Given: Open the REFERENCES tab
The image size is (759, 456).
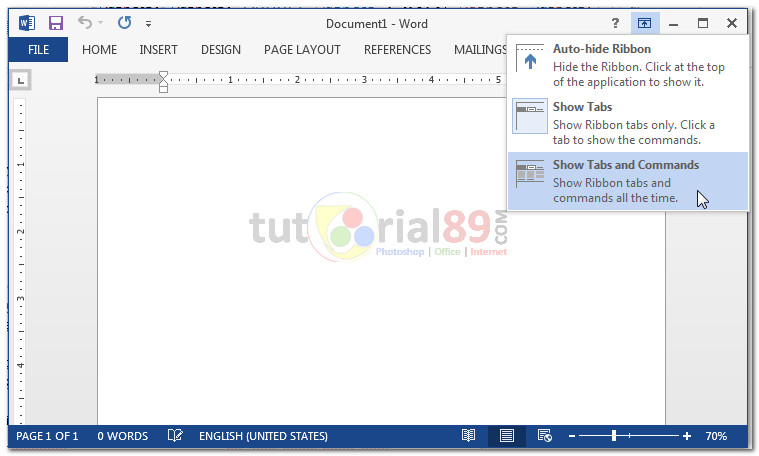Looking at the screenshot, I should 397,49.
